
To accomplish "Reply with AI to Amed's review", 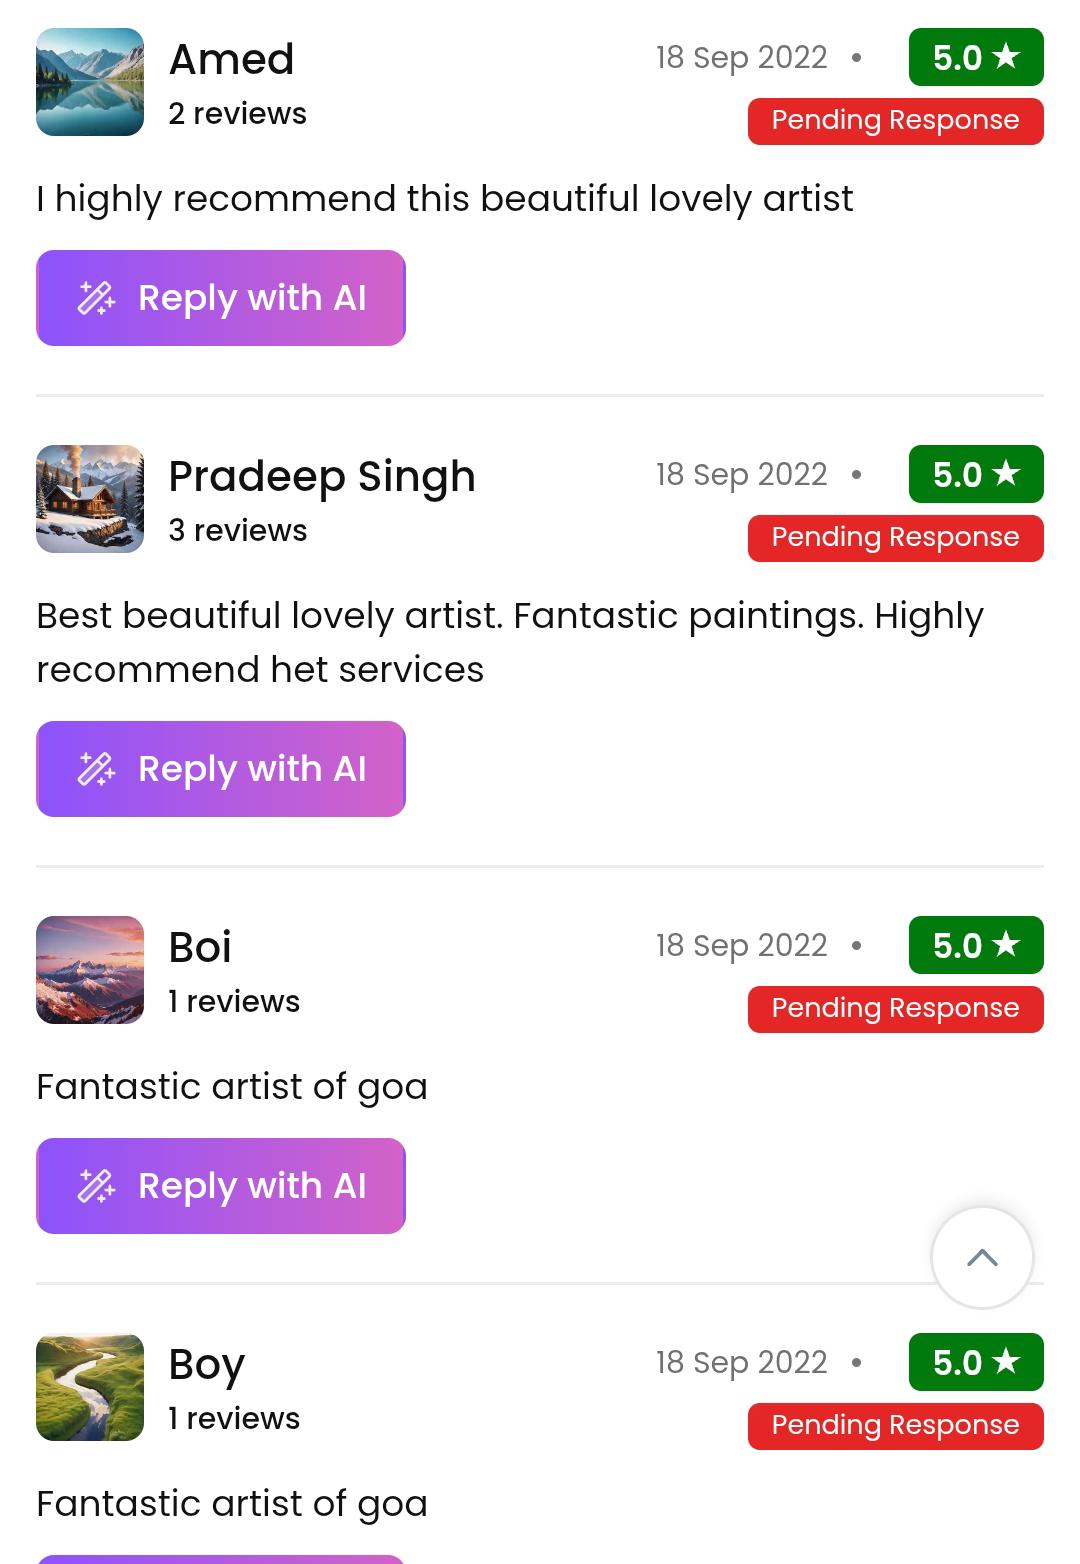I will click(x=221, y=298).
